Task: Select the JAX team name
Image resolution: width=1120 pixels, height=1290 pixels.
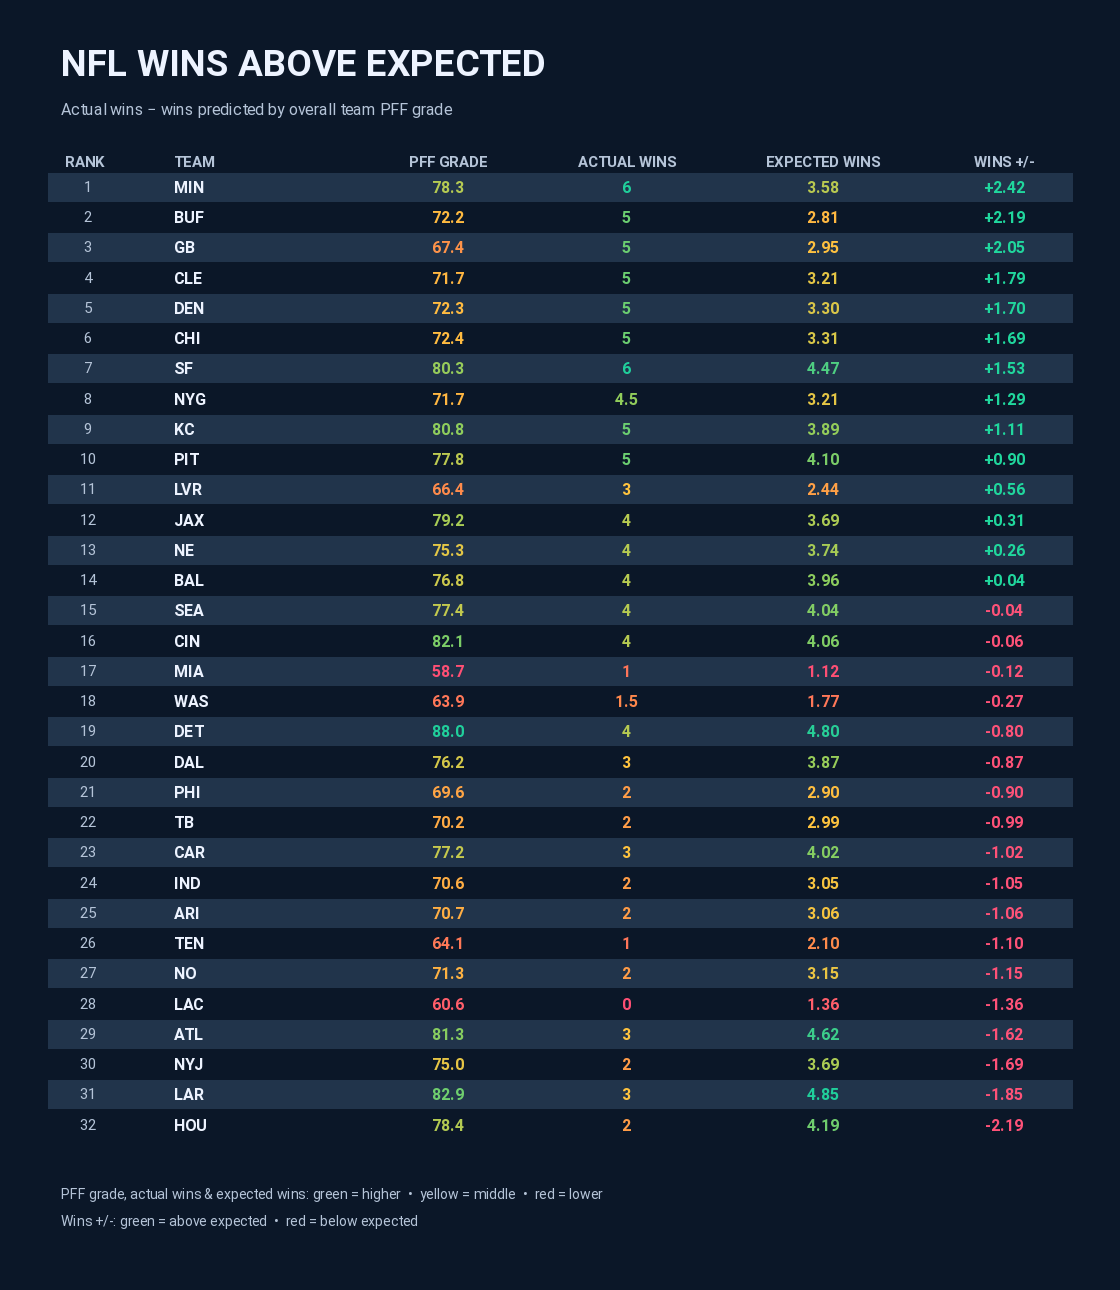Action: pos(189,520)
